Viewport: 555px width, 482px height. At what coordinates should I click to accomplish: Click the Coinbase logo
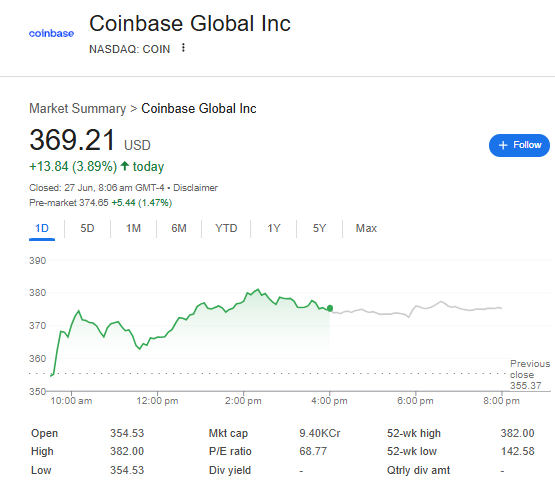(x=51, y=33)
